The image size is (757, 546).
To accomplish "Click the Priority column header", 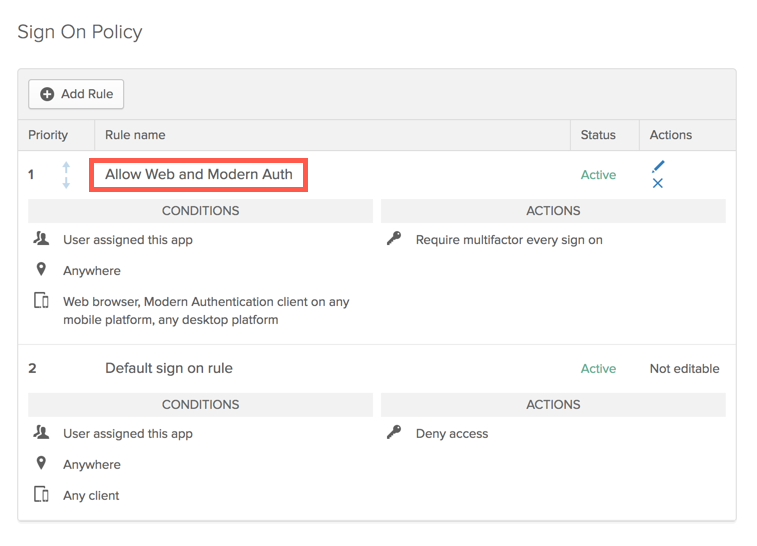I will (x=48, y=135).
